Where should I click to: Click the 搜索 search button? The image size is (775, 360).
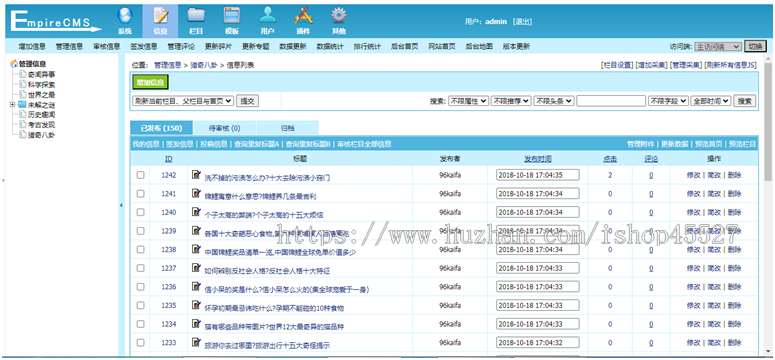pyautogui.click(x=745, y=101)
